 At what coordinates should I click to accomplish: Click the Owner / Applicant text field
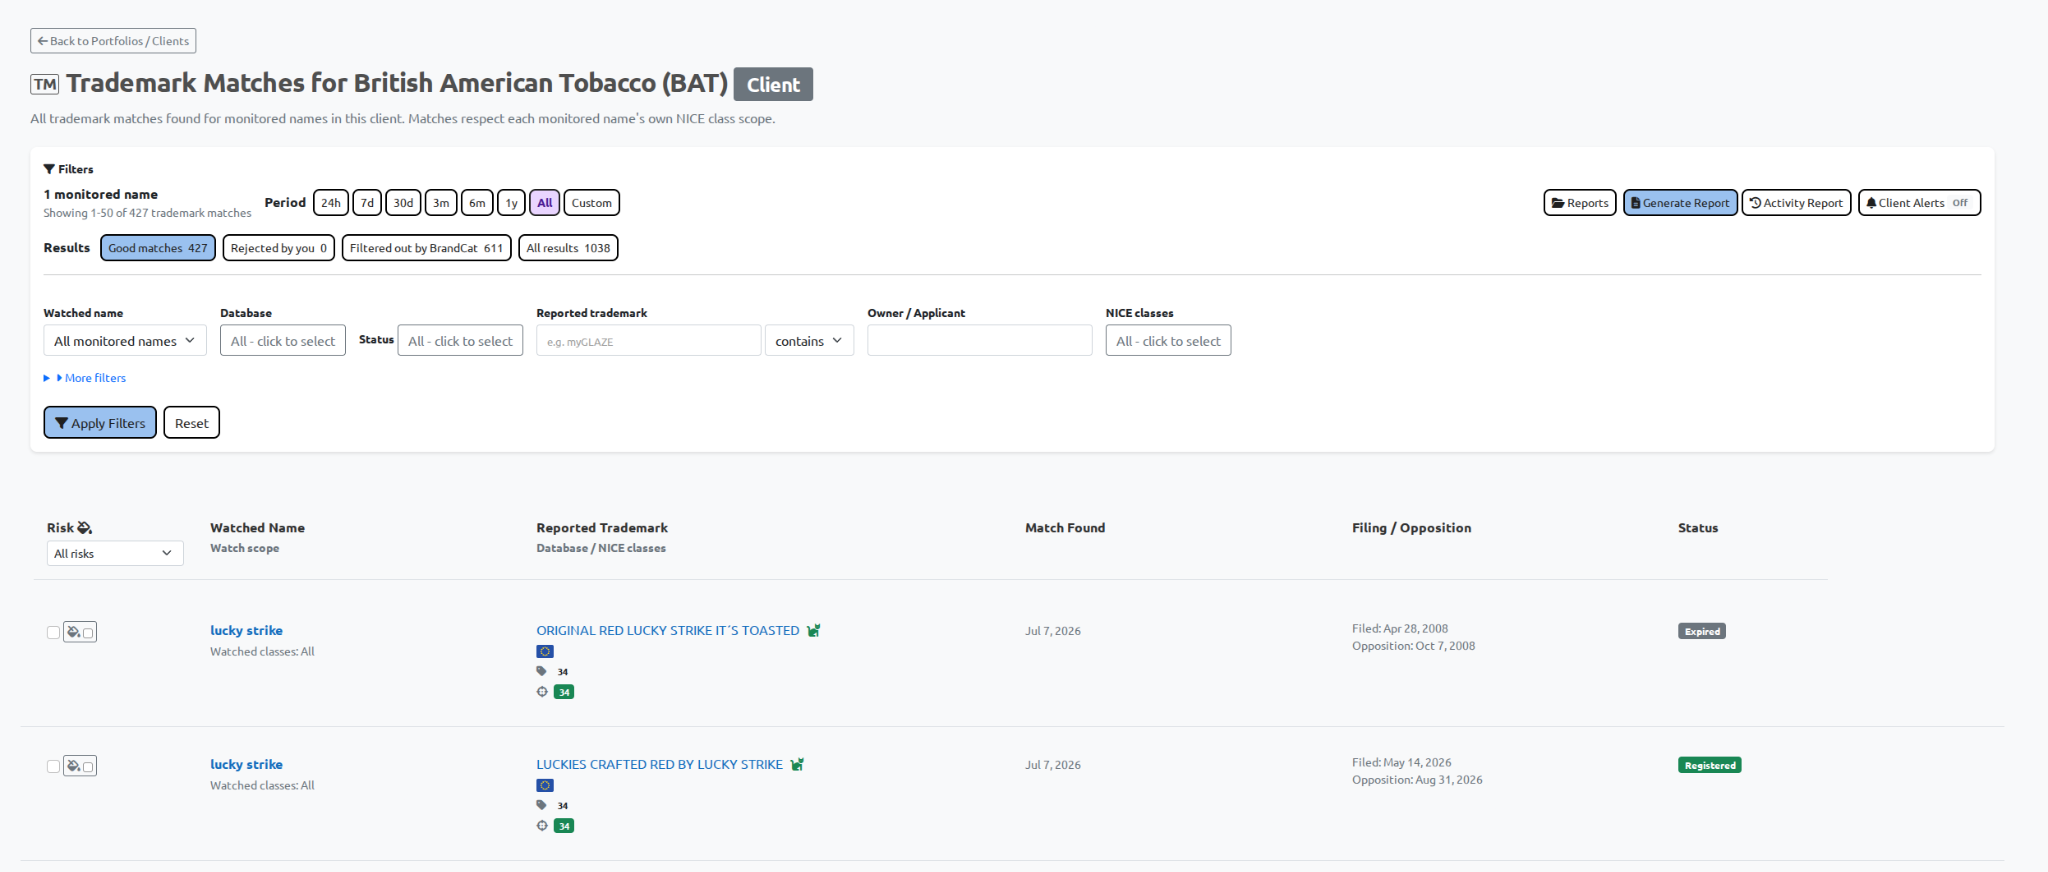(x=980, y=341)
